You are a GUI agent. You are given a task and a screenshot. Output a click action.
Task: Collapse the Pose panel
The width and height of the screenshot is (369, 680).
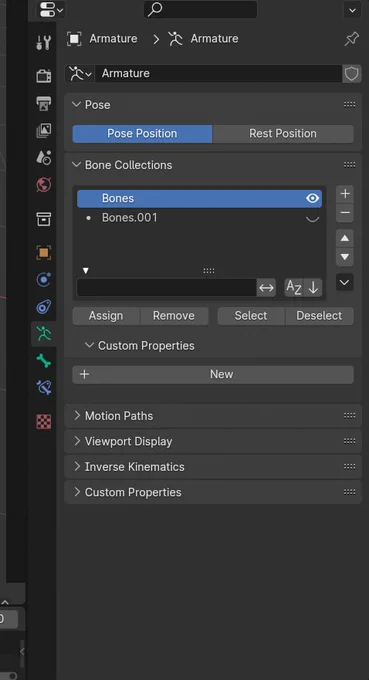(77, 105)
